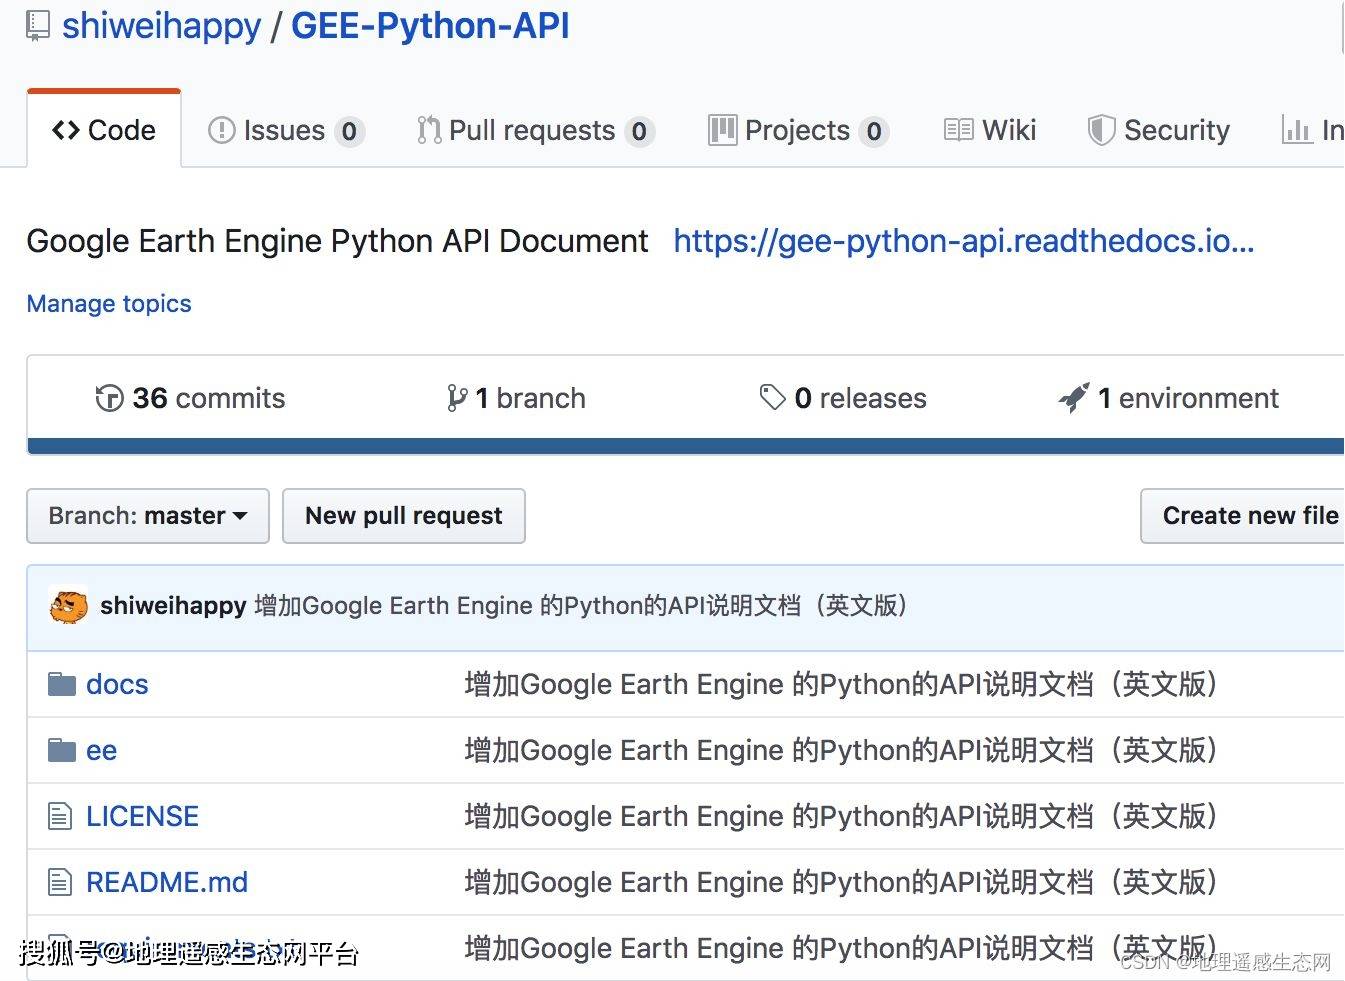This screenshot has width=1345, height=981.
Task: Click the README.md file icon
Action: [x=60, y=882]
